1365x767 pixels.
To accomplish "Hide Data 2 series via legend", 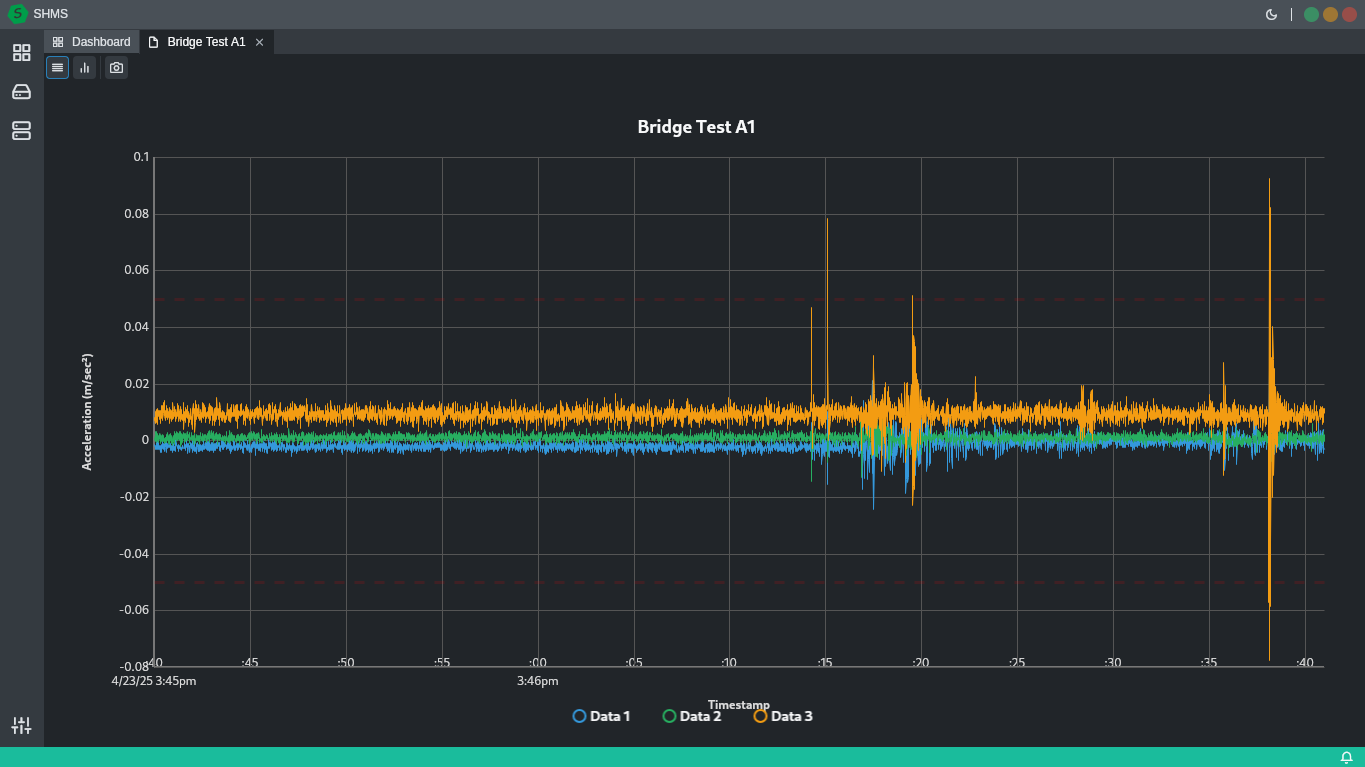I will tap(691, 716).
